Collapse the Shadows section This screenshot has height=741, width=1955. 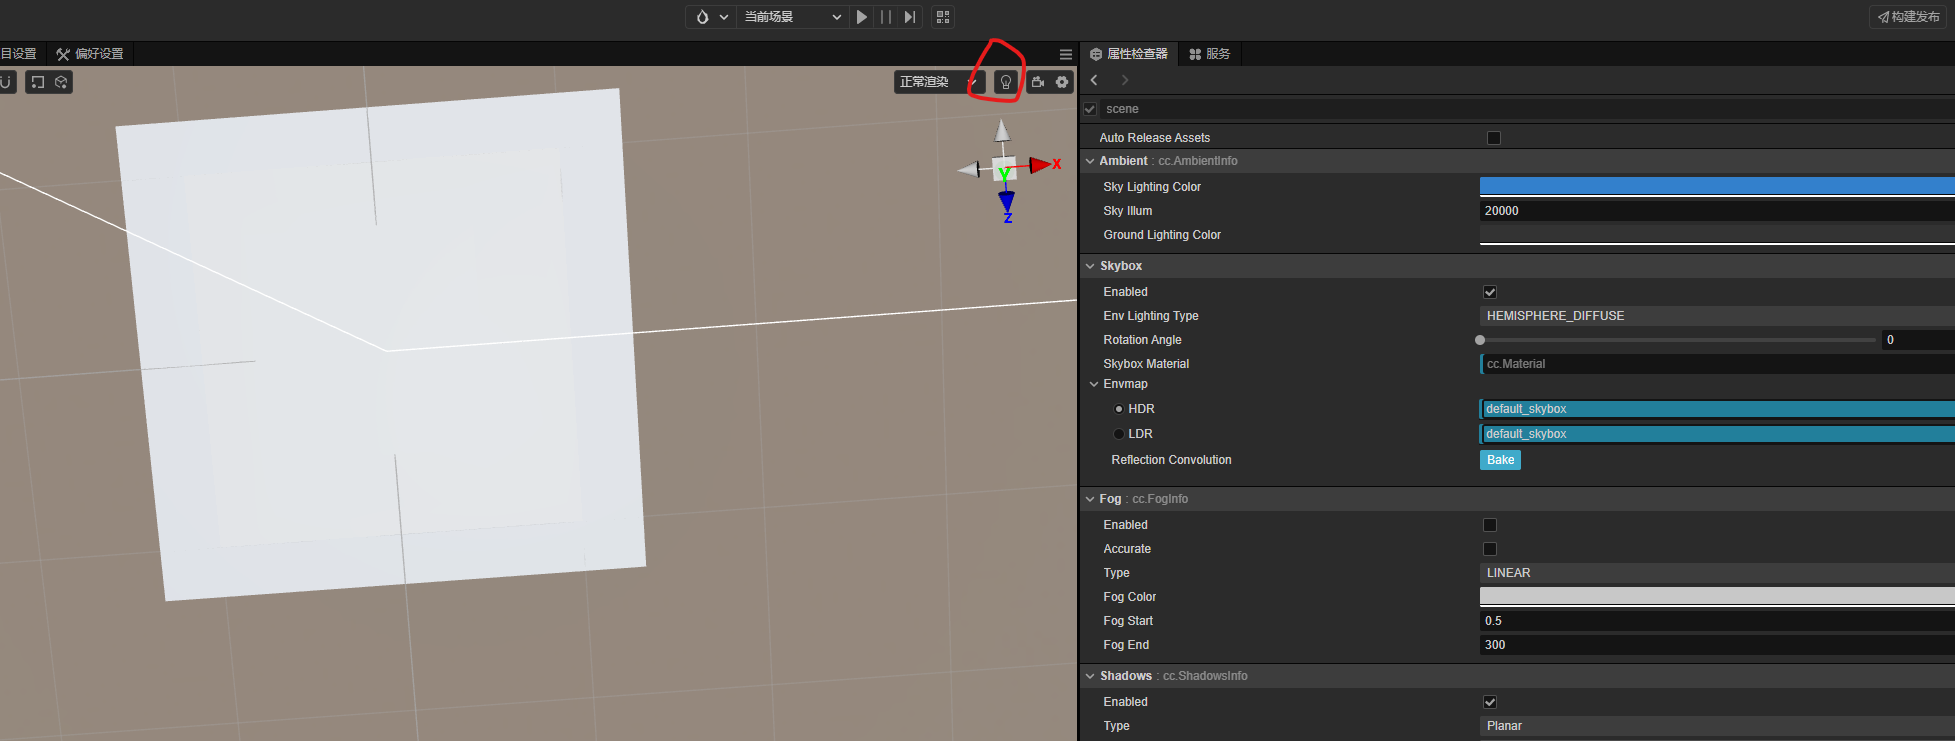tap(1090, 676)
